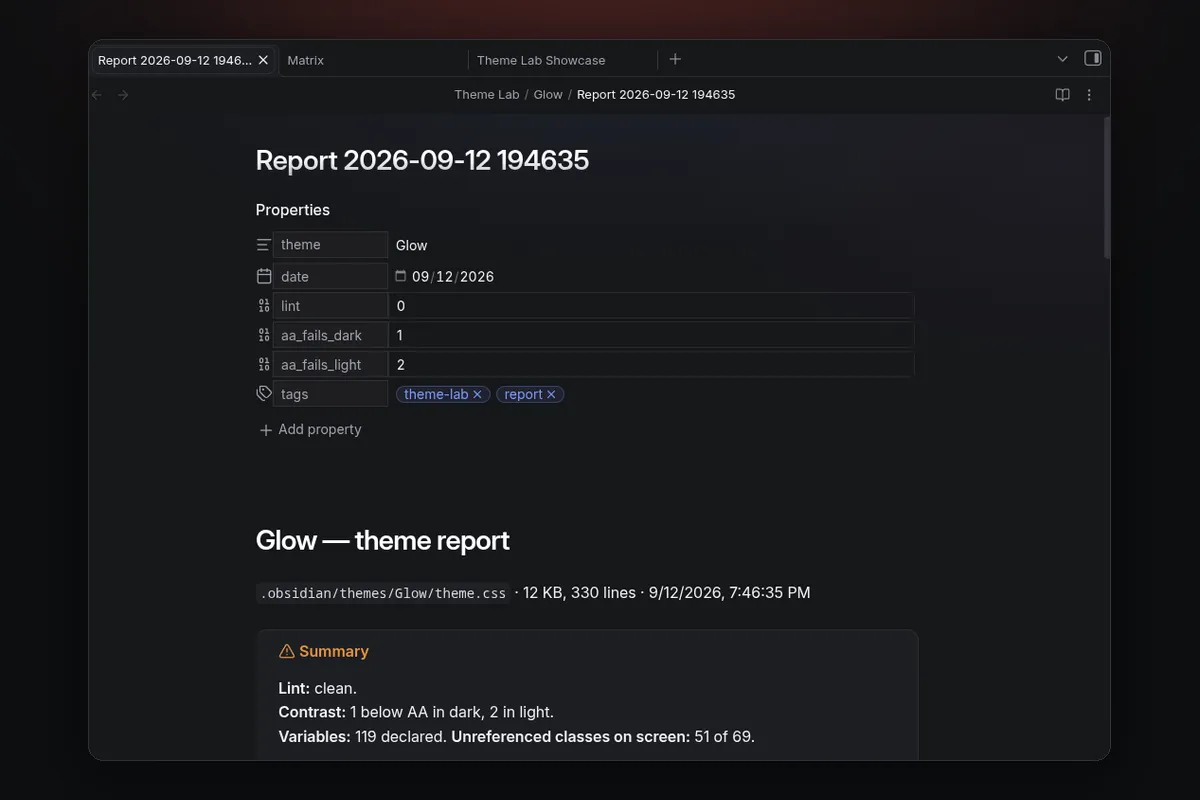This screenshot has height=800, width=1200.
Task: Edit the aa_fails_light property name
Action: pyautogui.click(x=330, y=365)
